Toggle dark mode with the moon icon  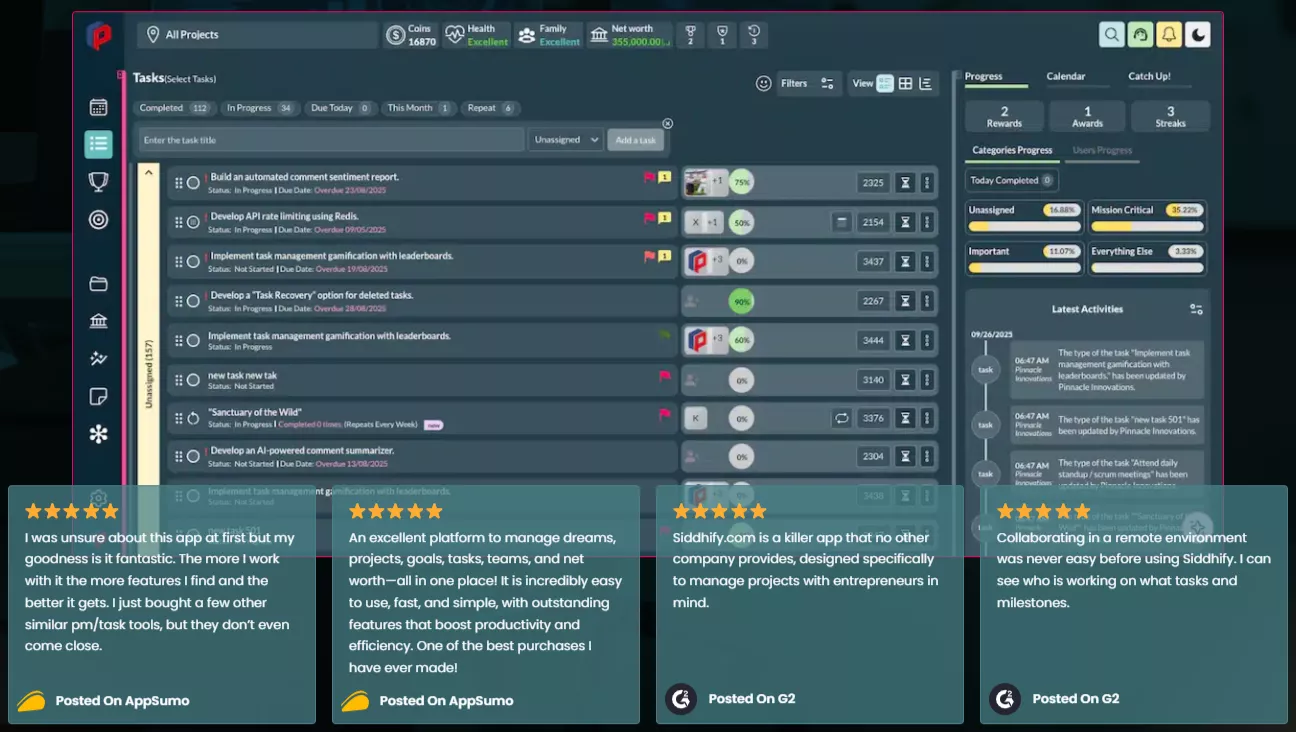point(1198,35)
